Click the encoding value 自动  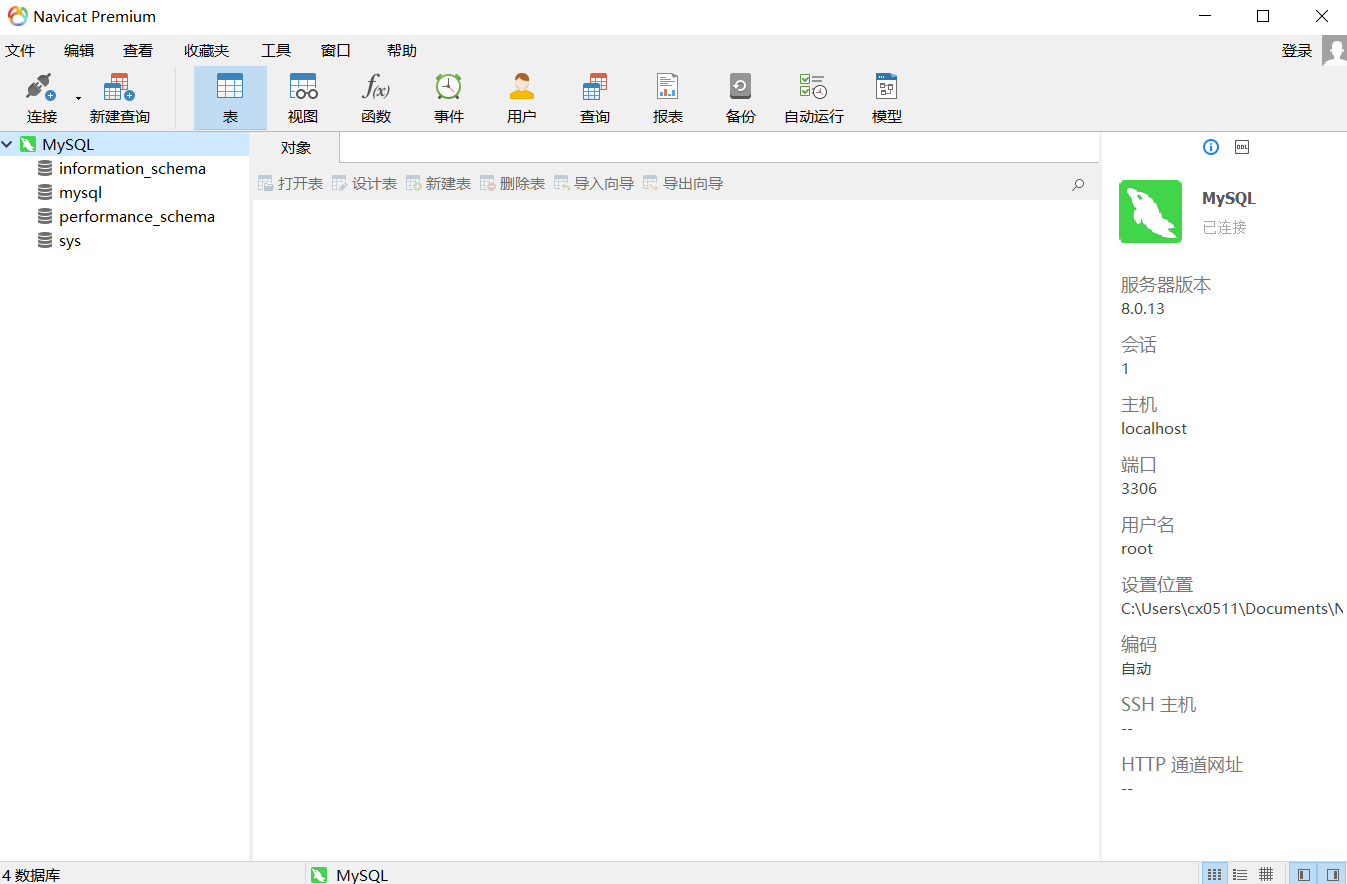coord(1136,669)
